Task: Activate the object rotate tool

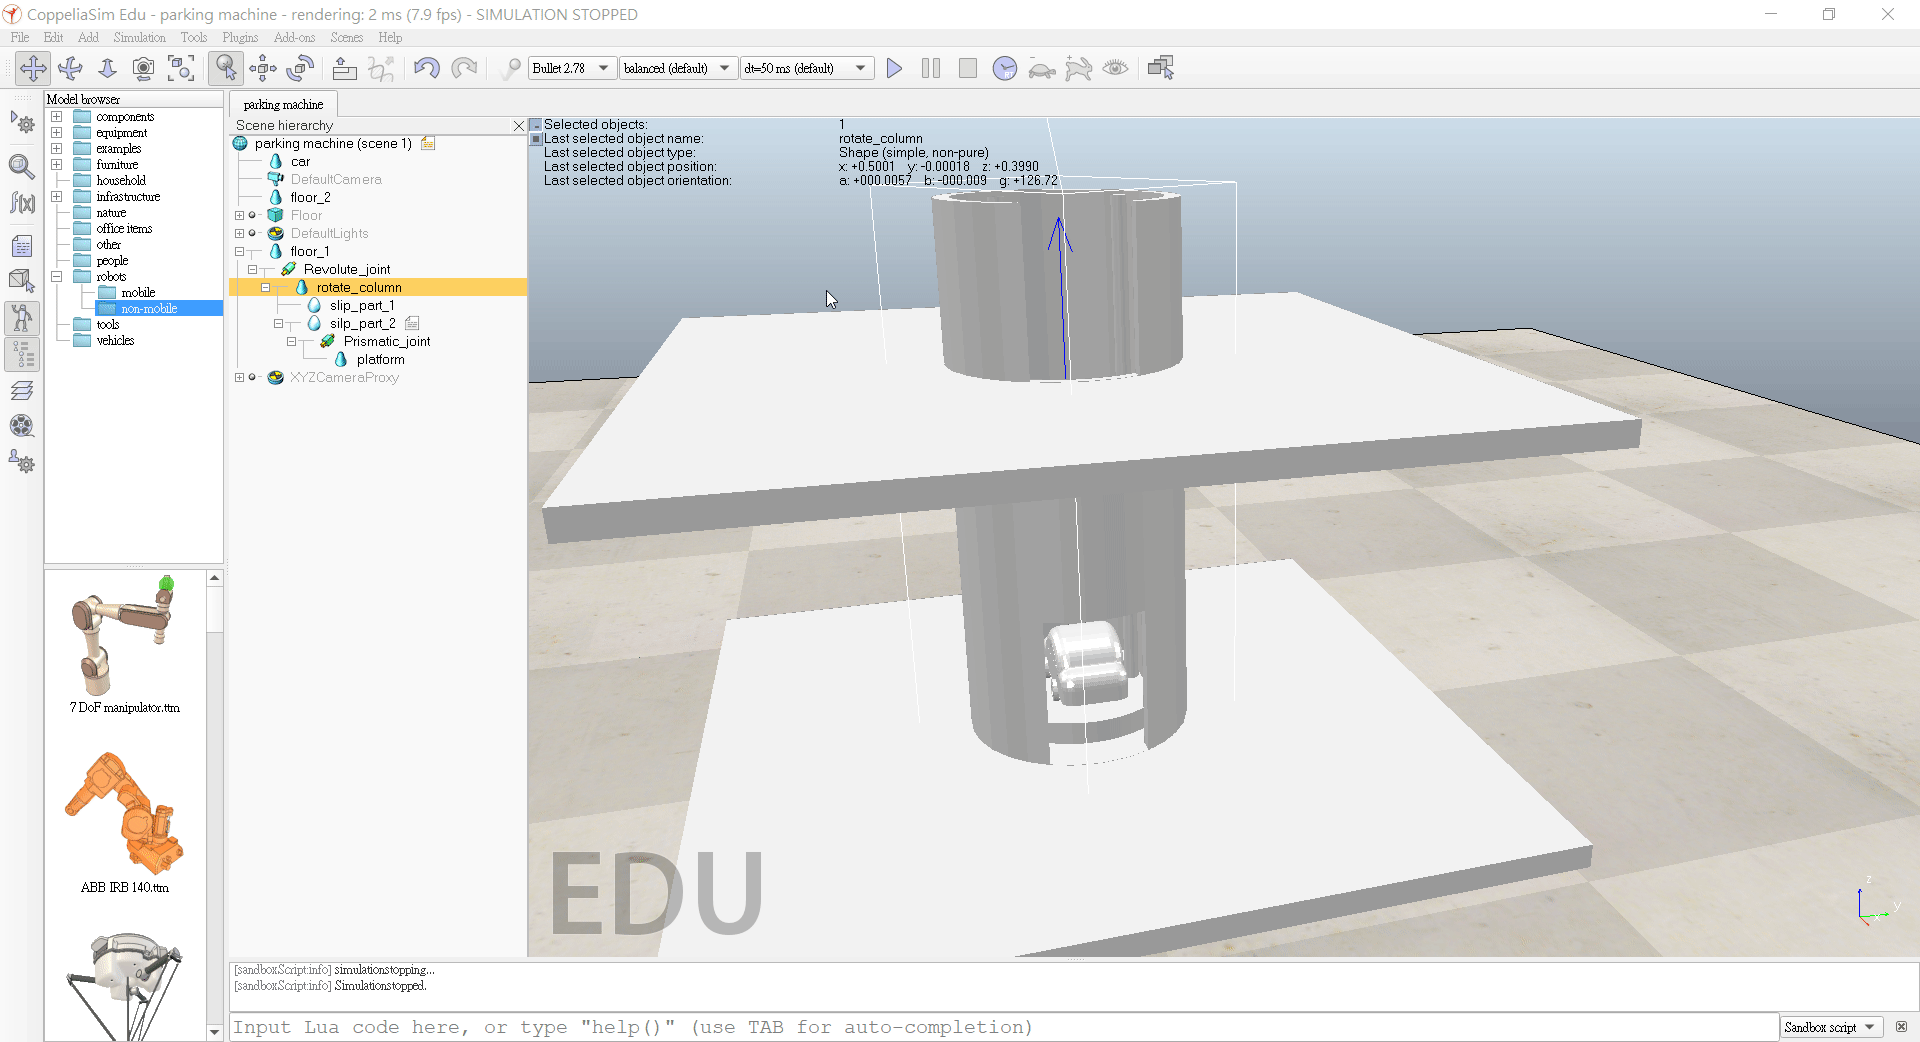Action: coord(300,68)
